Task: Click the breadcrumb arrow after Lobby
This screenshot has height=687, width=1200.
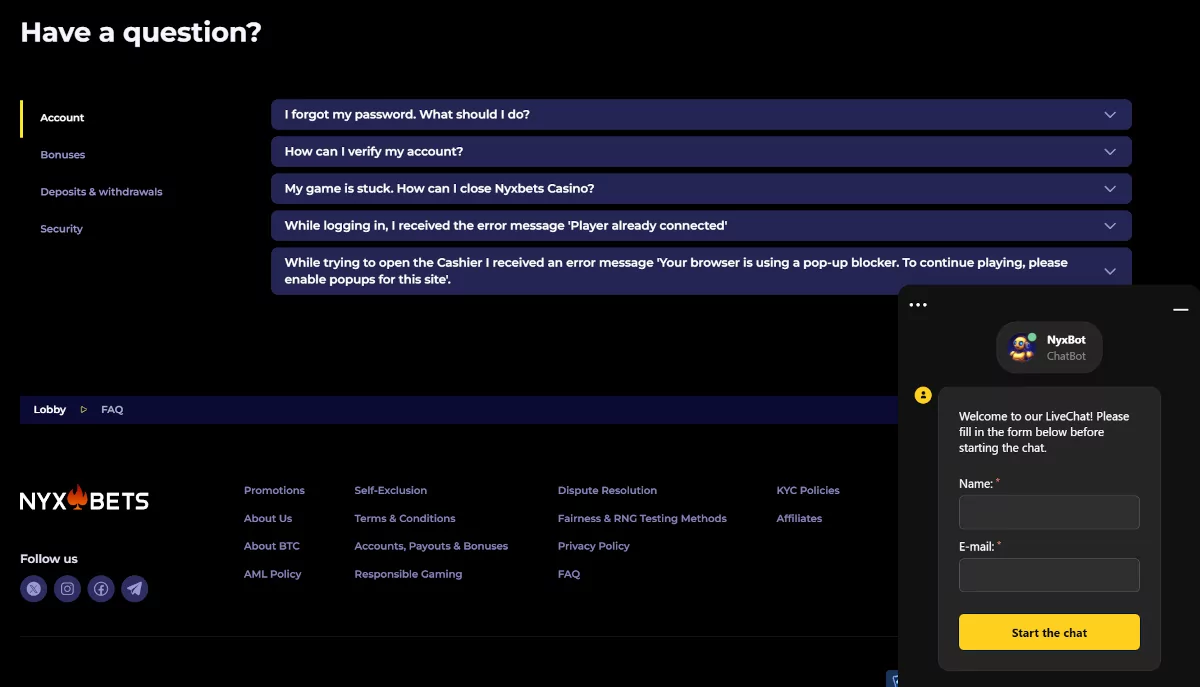Action: click(x=84, y=410)
